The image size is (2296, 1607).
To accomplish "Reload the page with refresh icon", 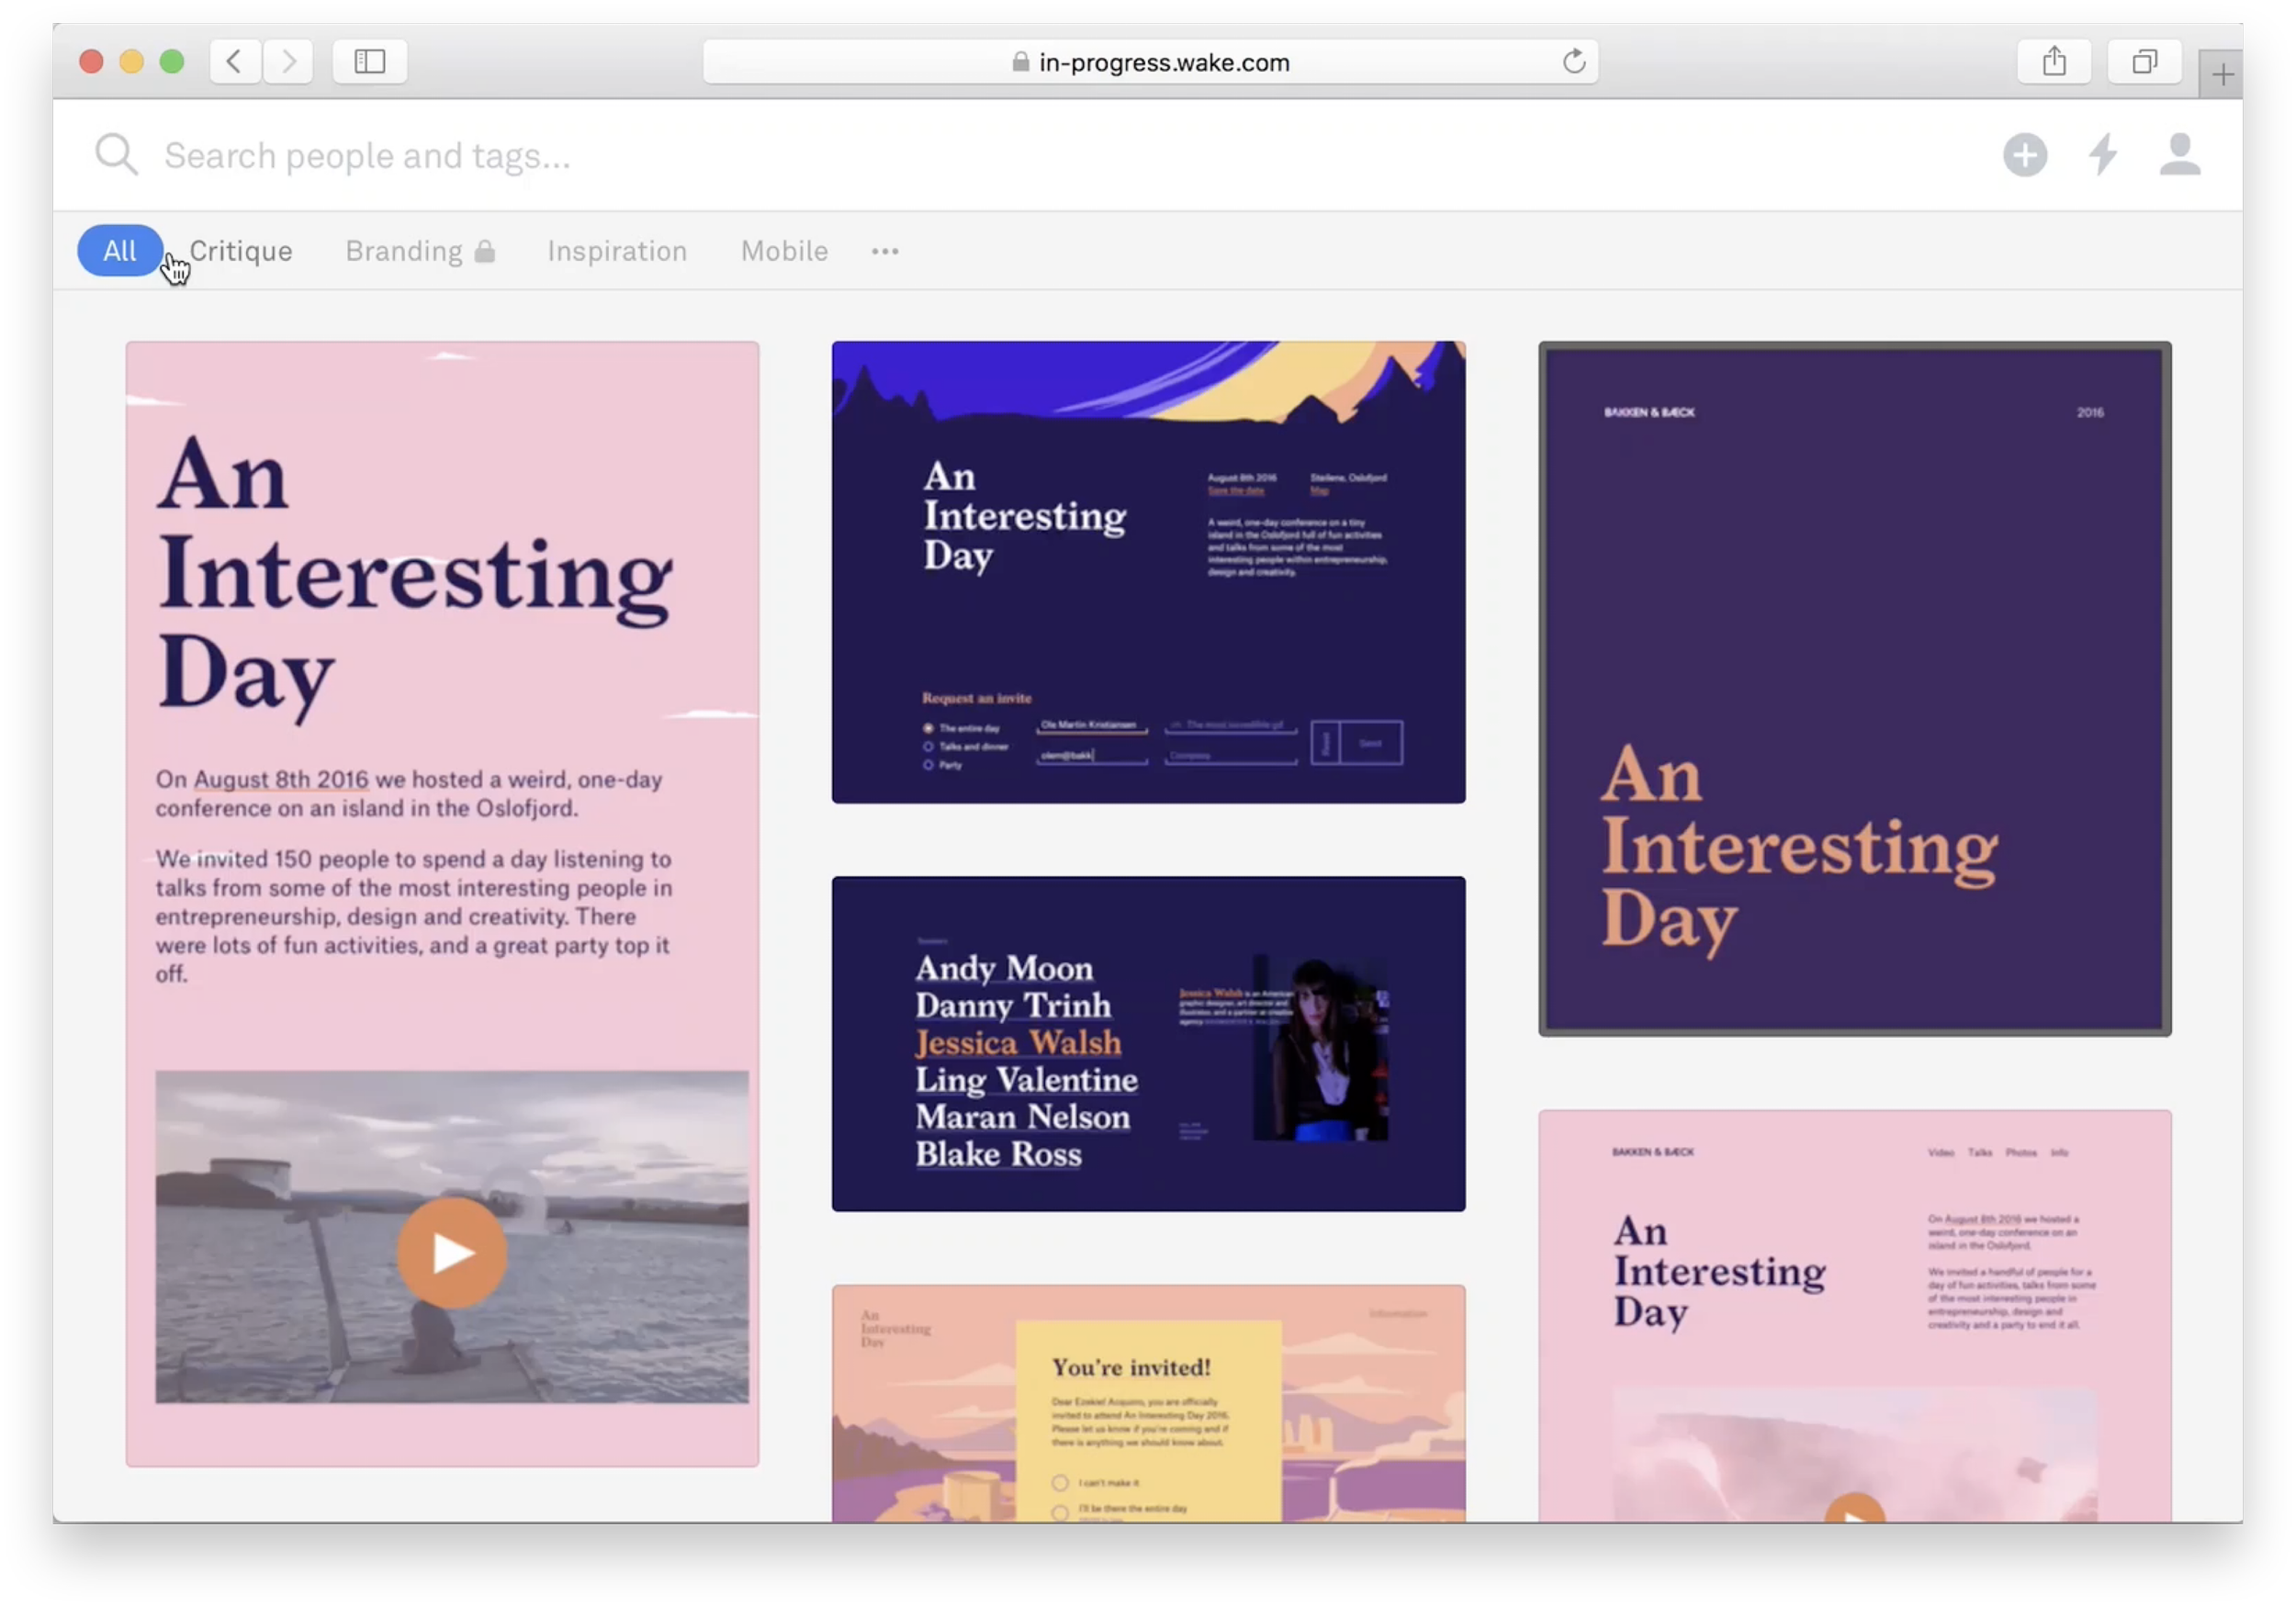I will coord(1574,62).
